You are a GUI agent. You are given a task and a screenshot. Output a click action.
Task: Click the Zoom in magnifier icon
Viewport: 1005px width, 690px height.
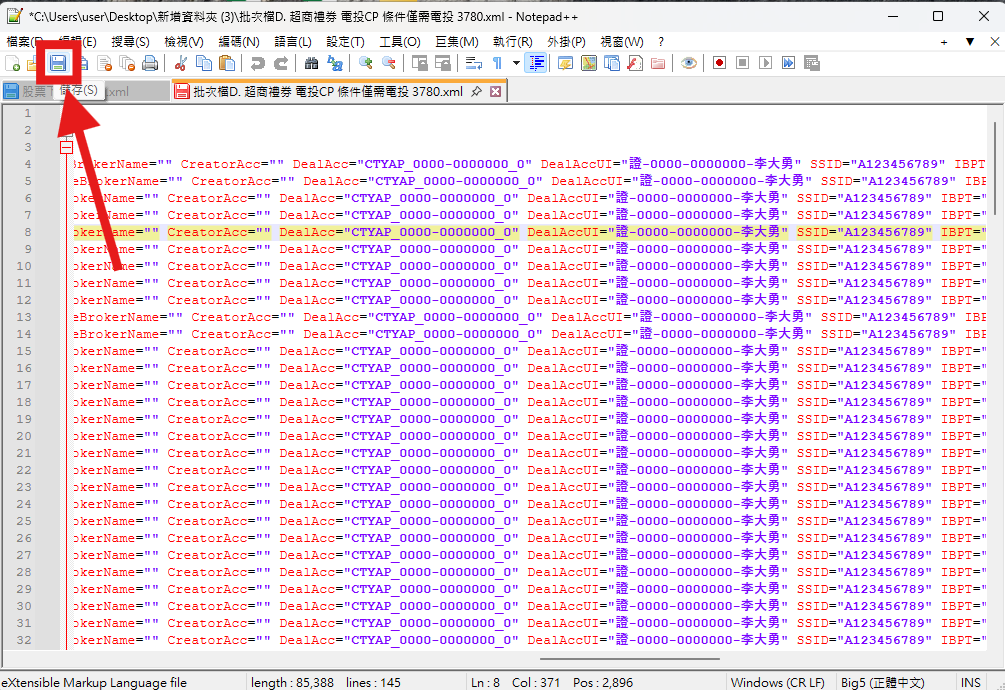click(366, 63)
